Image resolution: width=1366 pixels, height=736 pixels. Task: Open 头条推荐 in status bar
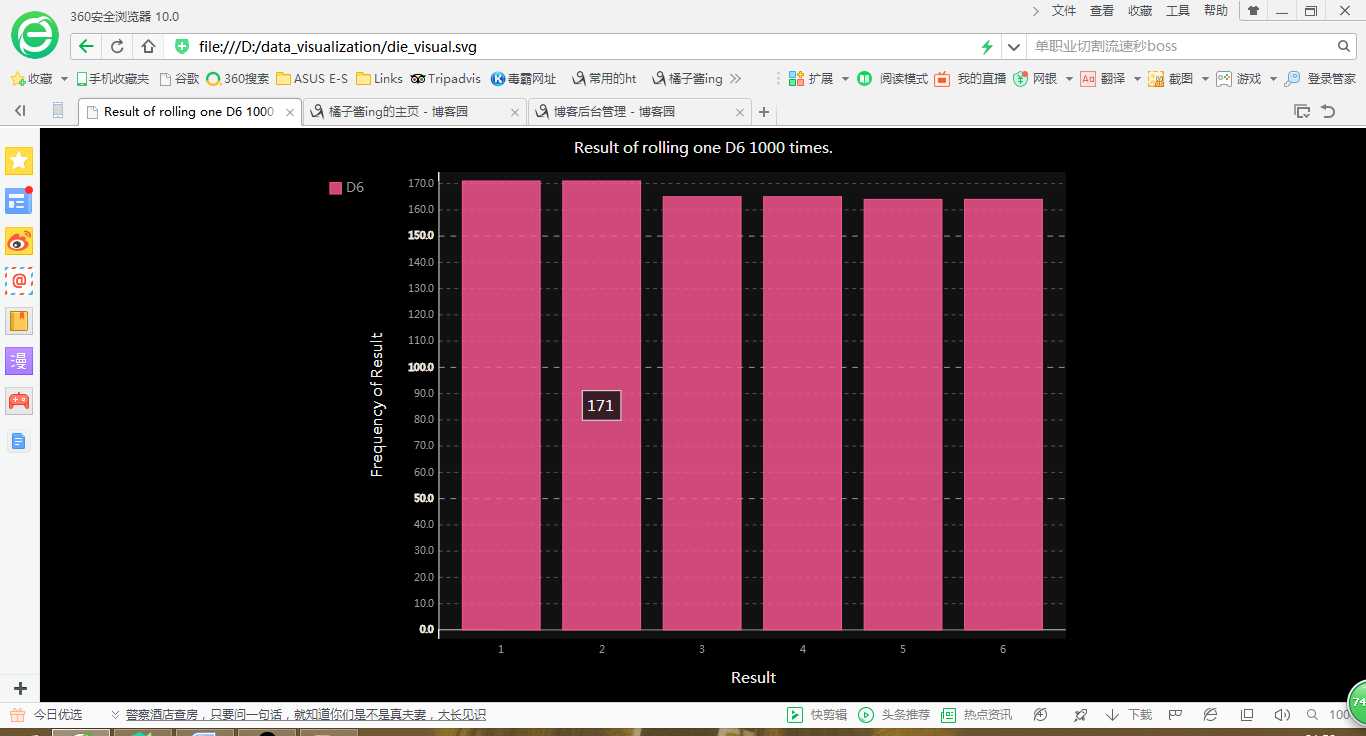click(x=894, y=715)
